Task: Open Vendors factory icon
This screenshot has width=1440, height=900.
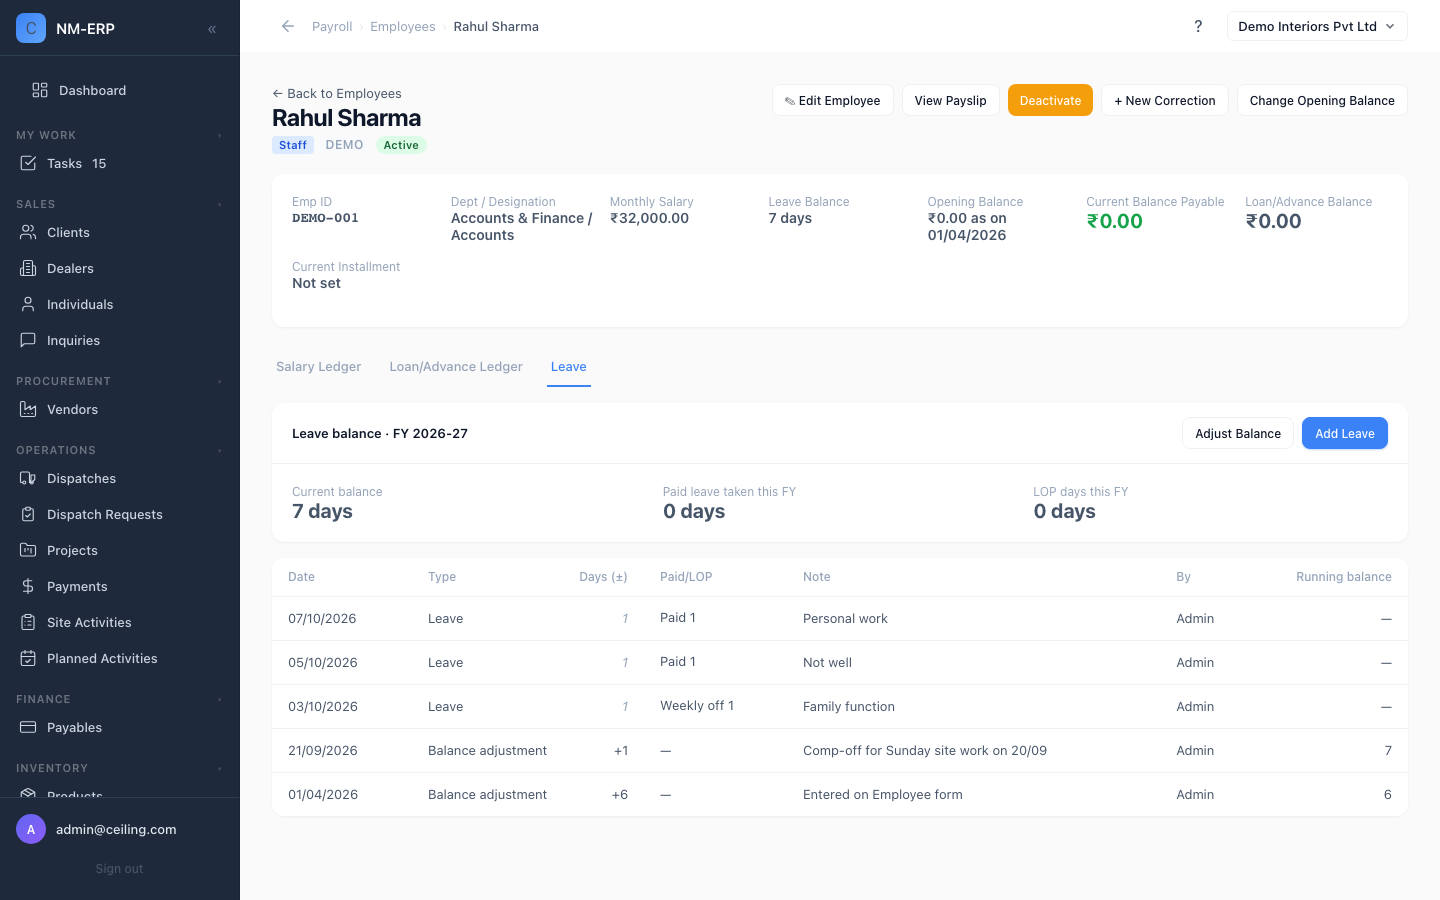Action: [x=28, y=409]
